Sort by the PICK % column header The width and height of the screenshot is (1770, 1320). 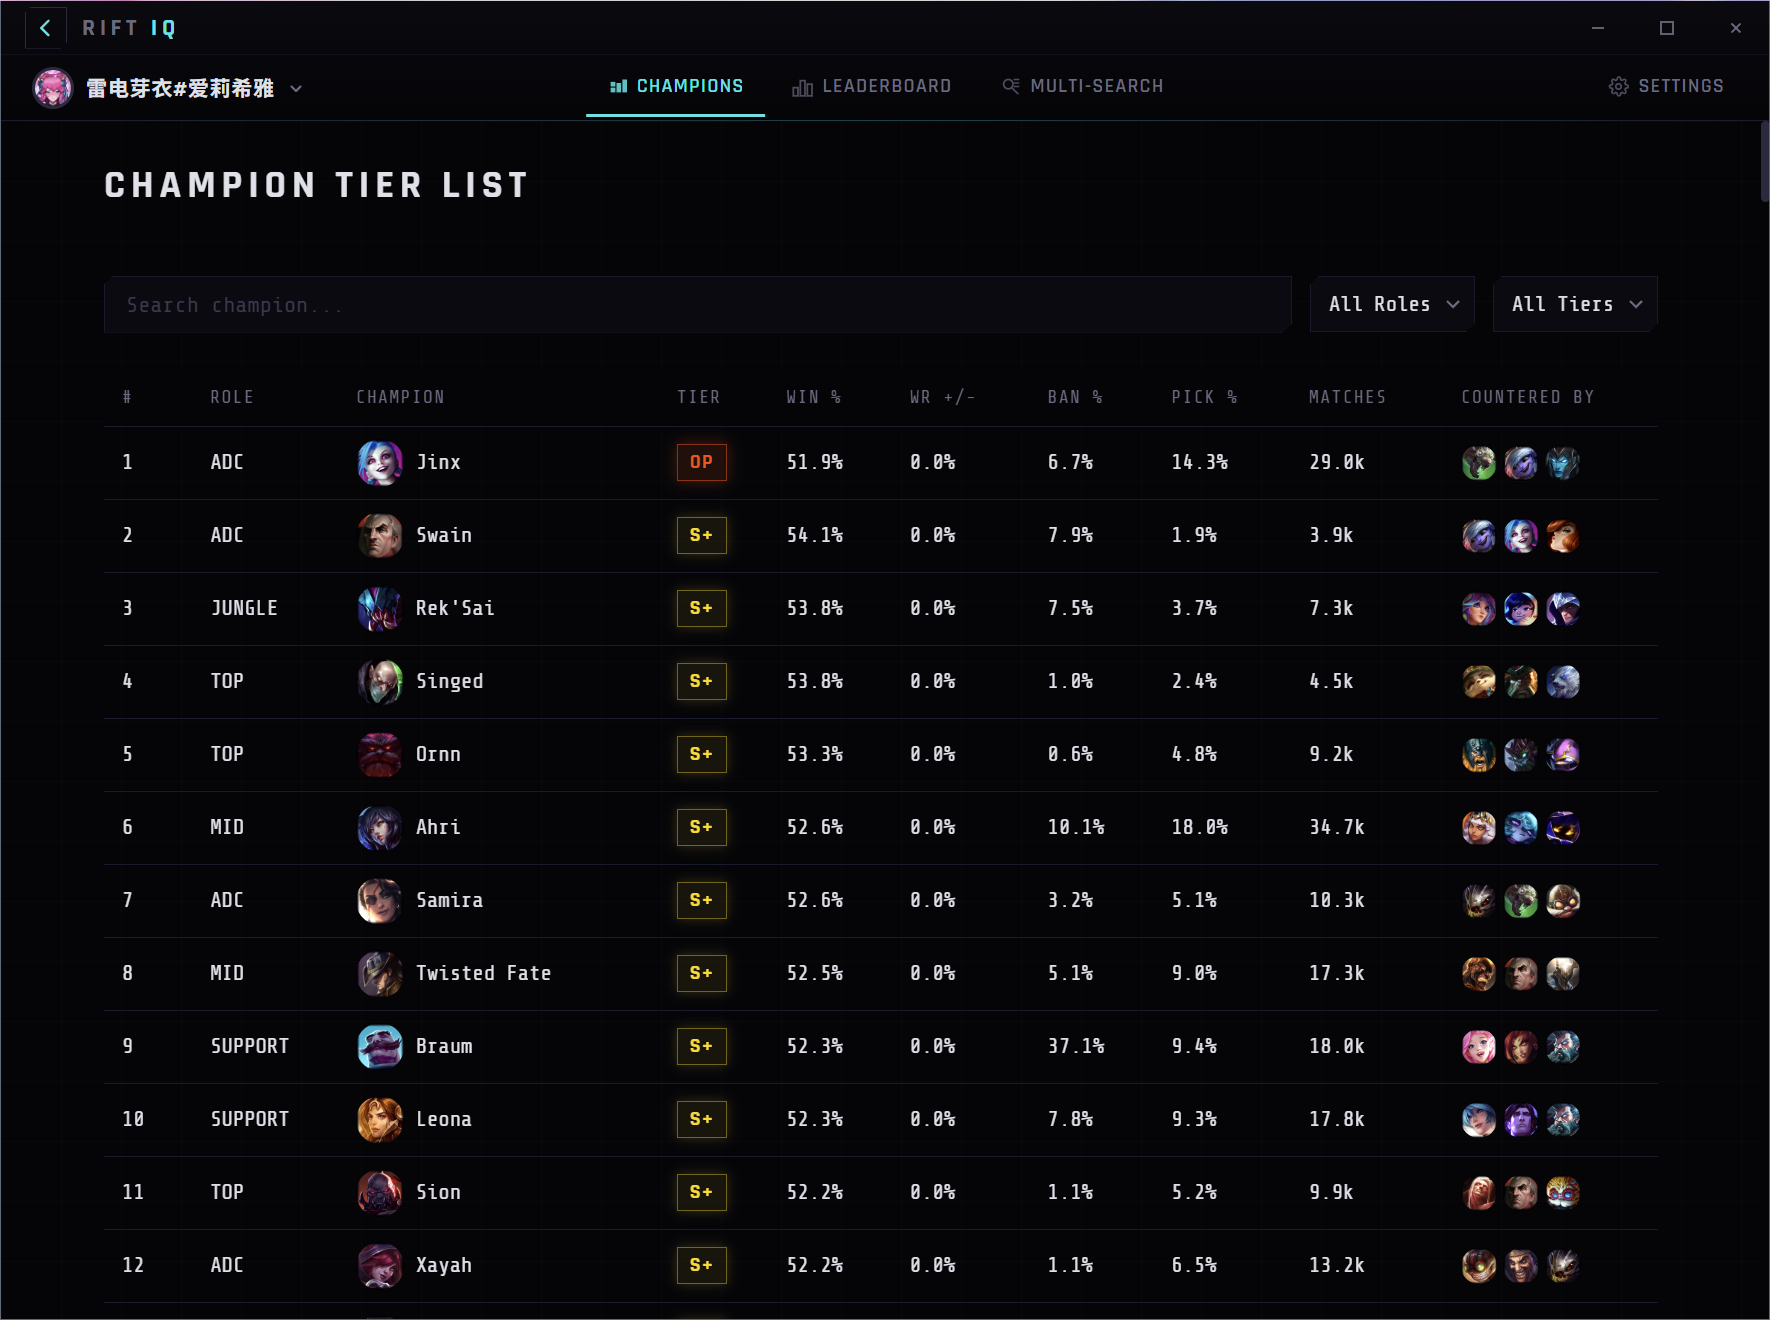pos(1204,397)
